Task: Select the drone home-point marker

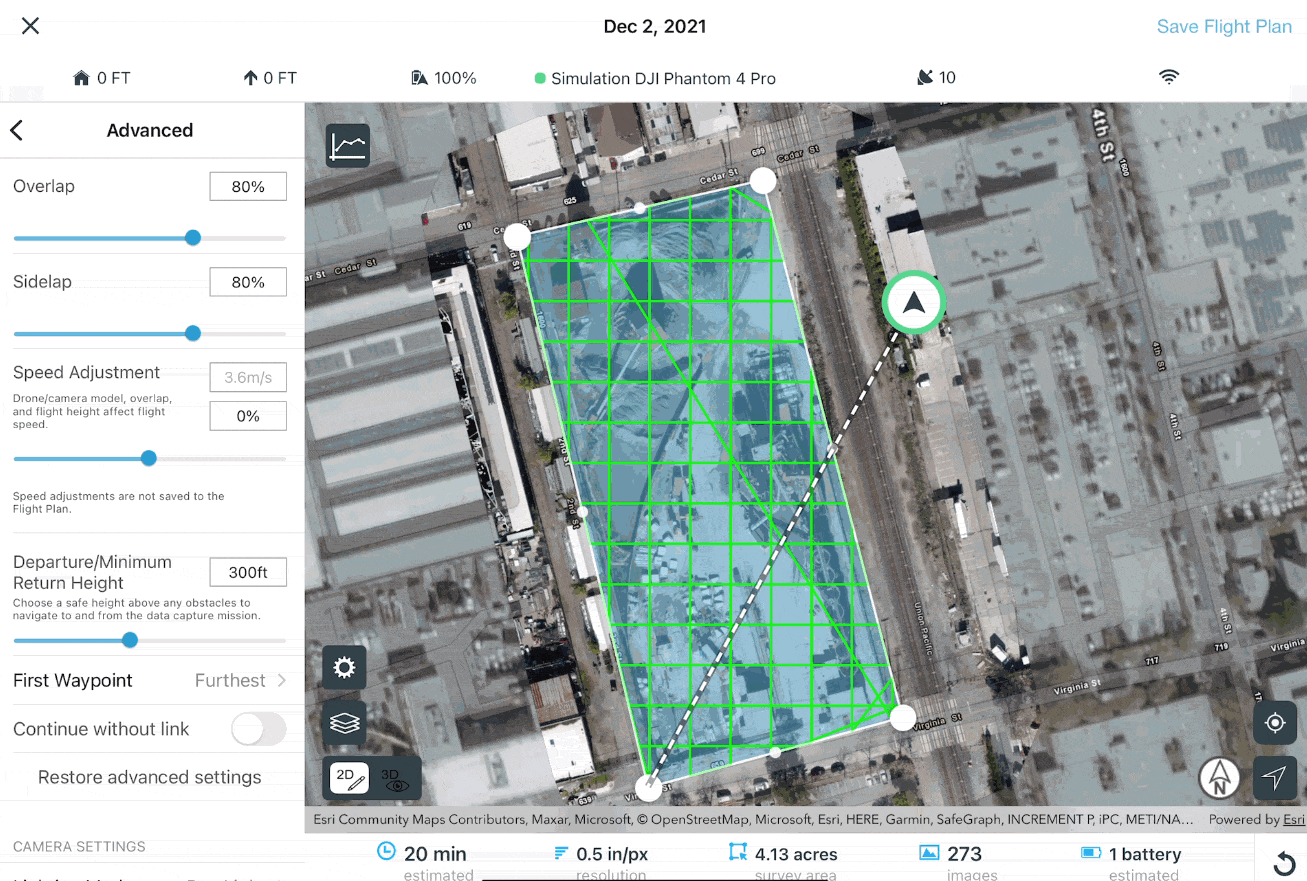Action: point(913,303)
